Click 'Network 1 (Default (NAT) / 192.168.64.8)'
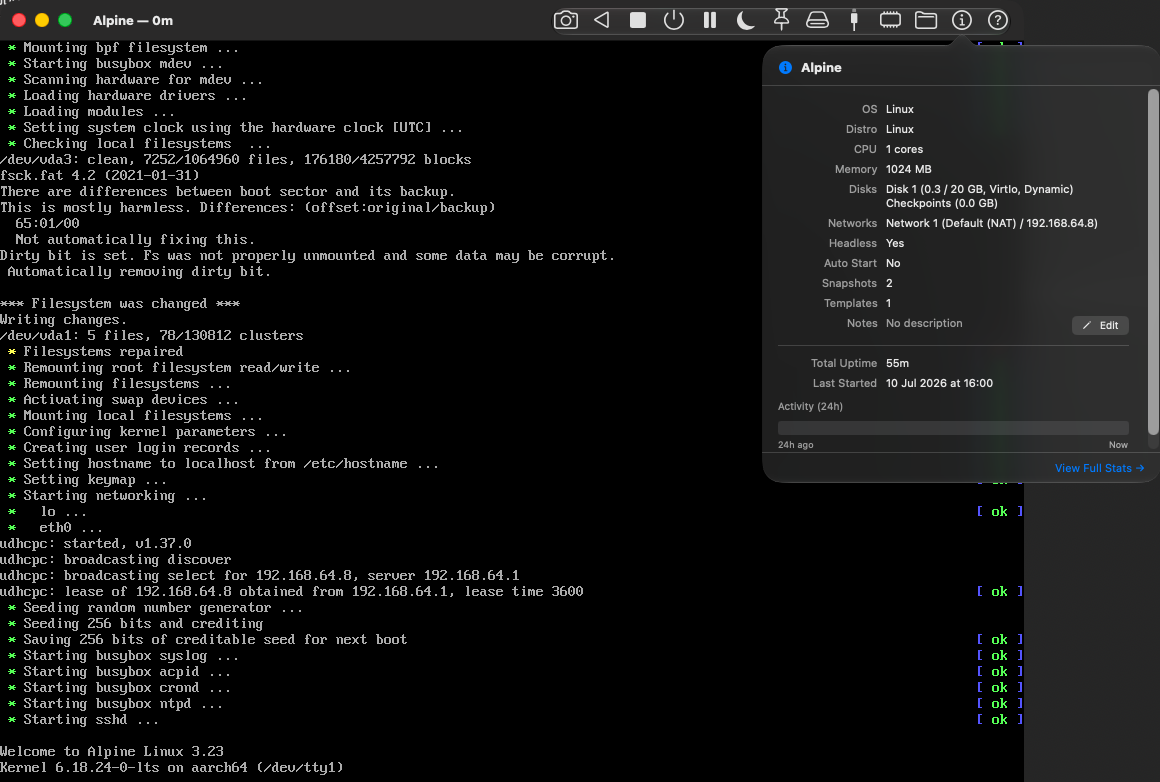This screenshot has height=782, width=1160. [x=991, y=223]
